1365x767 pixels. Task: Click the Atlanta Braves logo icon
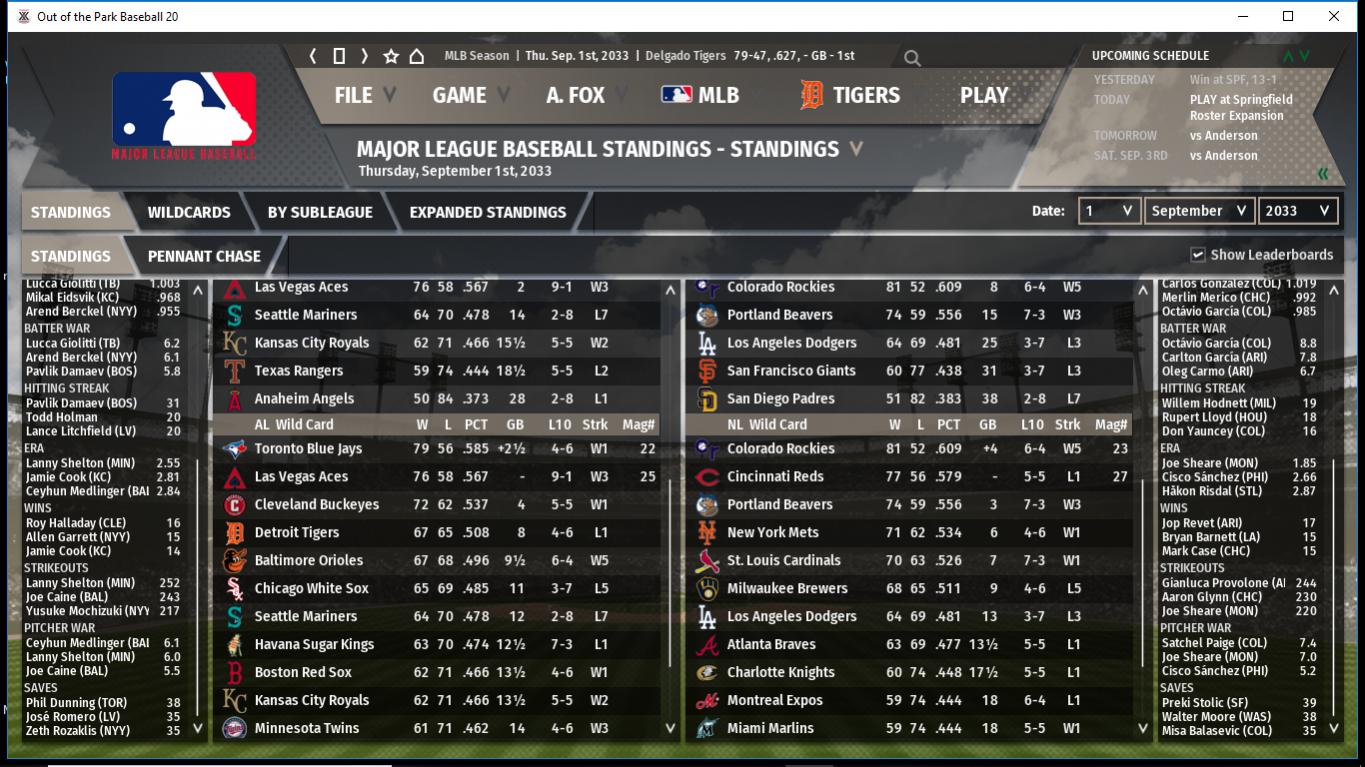[x=707, y=645]
